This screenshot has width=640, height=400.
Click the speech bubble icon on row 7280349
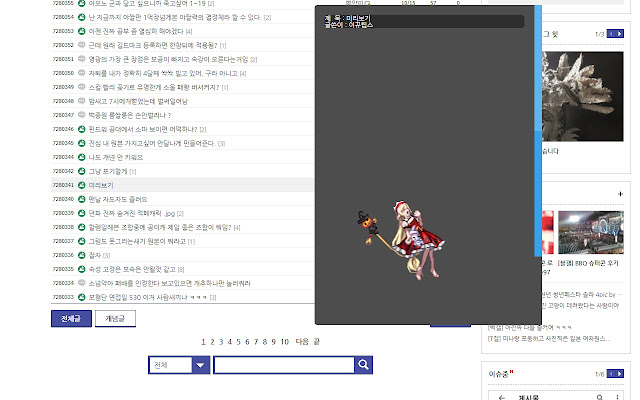pos(82,87)
